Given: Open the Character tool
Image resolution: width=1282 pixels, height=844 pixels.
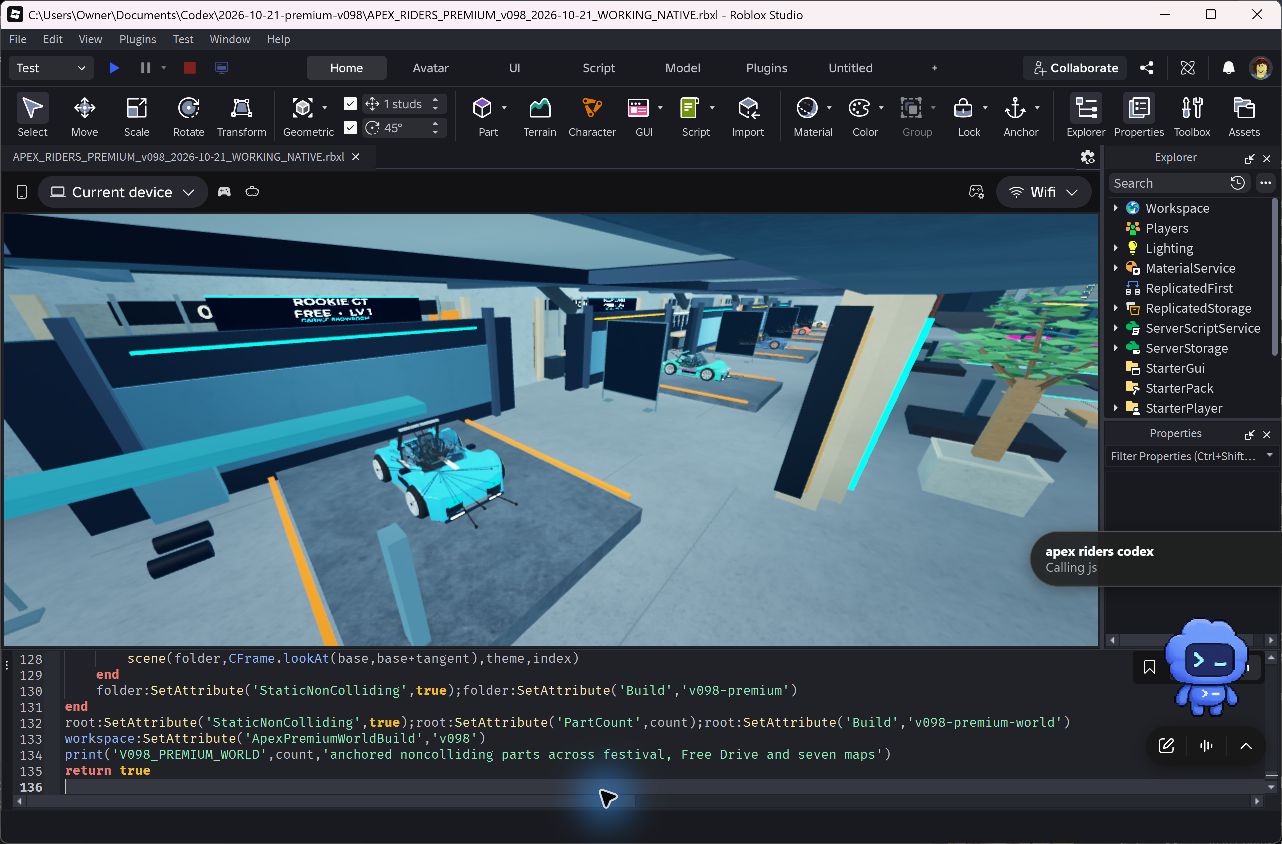Looking at the screenshot, I should click(x=592, y=116).
